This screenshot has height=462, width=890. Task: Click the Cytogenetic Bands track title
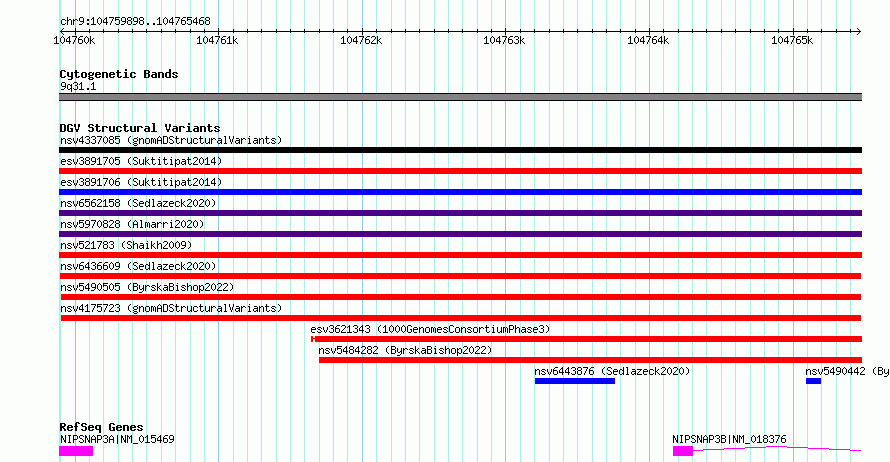point(119,74)
